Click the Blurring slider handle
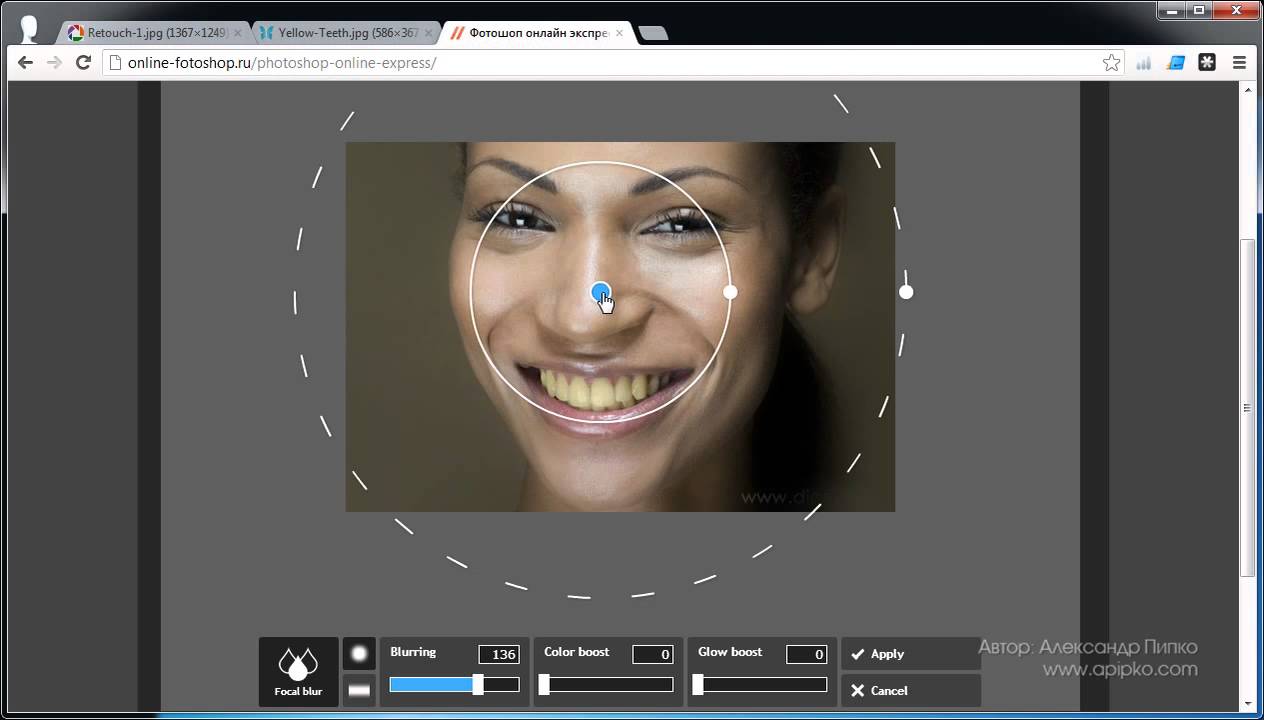 pyautogui.click(x=478, y=685)
